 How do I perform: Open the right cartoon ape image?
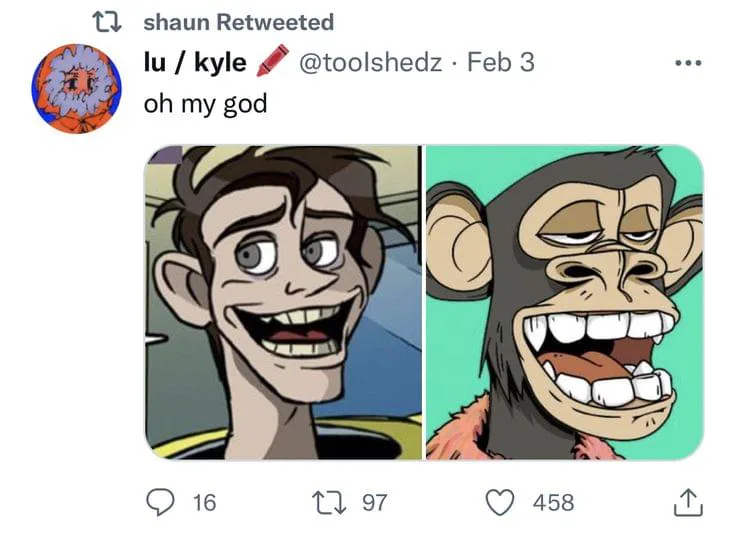565,302
